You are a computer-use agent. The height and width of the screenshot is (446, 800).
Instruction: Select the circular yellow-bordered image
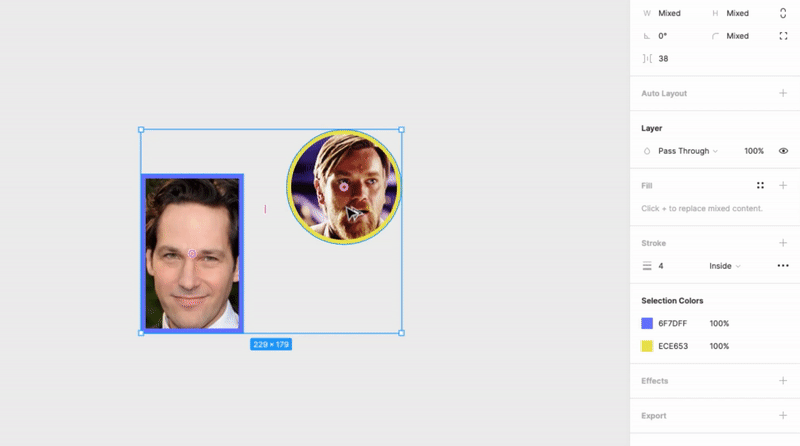click(343, 187)
